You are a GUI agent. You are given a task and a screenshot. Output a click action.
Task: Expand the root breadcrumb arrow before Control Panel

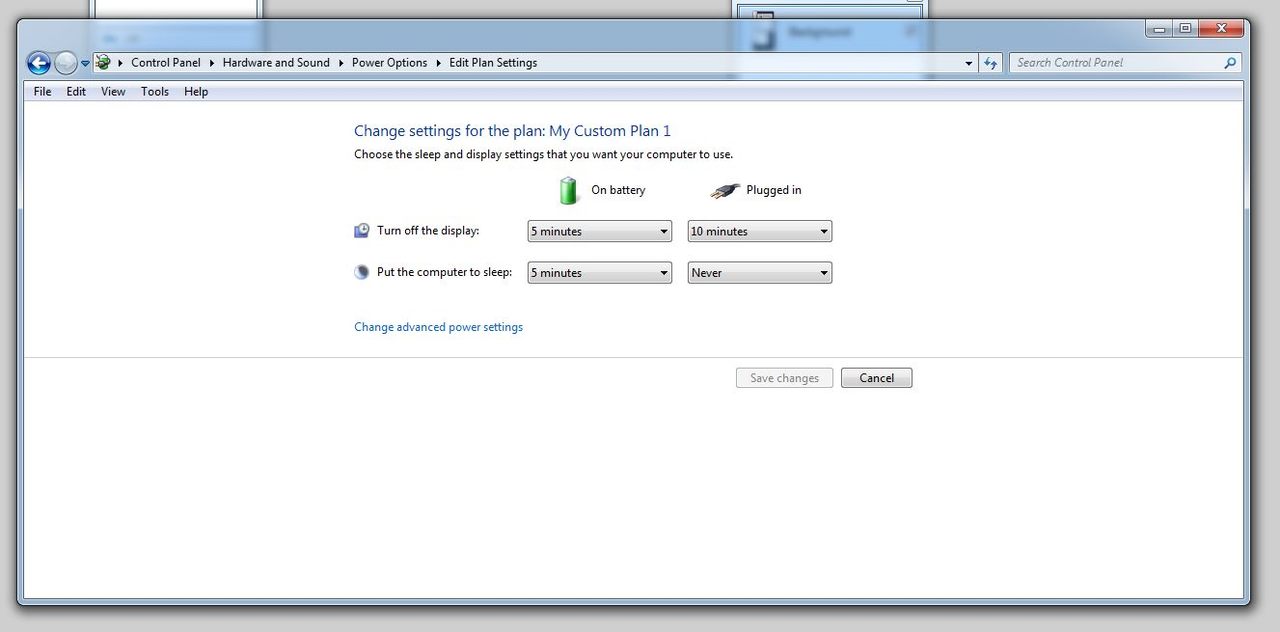coord(120,63)
